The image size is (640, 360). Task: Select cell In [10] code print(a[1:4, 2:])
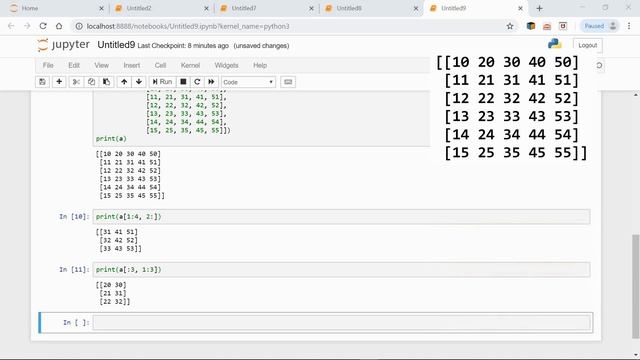(342, 217)
